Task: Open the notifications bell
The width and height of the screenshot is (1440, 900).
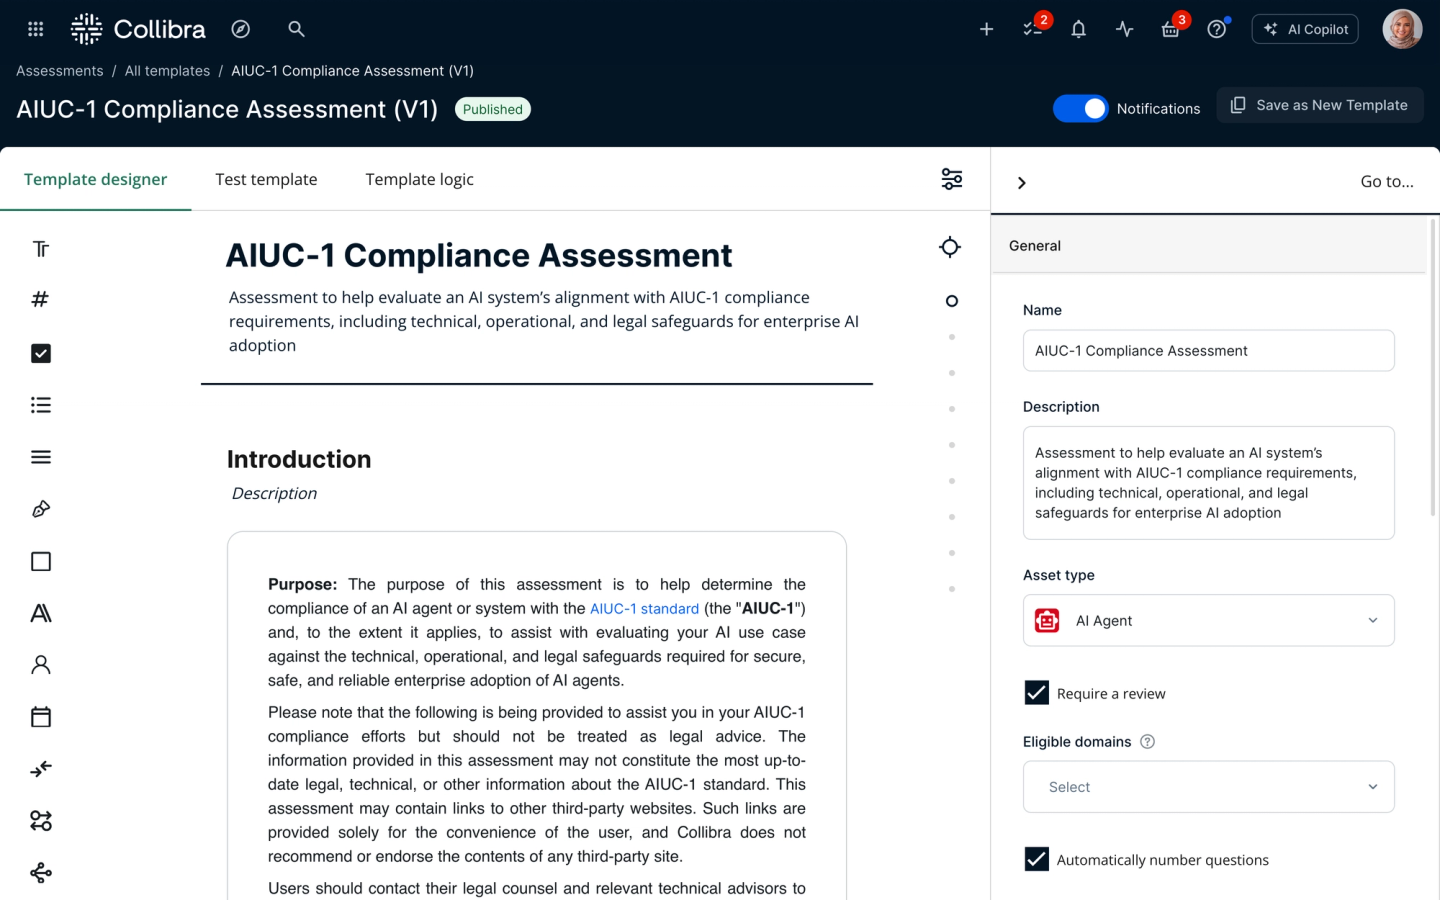Action: (x=1078, y=29)
